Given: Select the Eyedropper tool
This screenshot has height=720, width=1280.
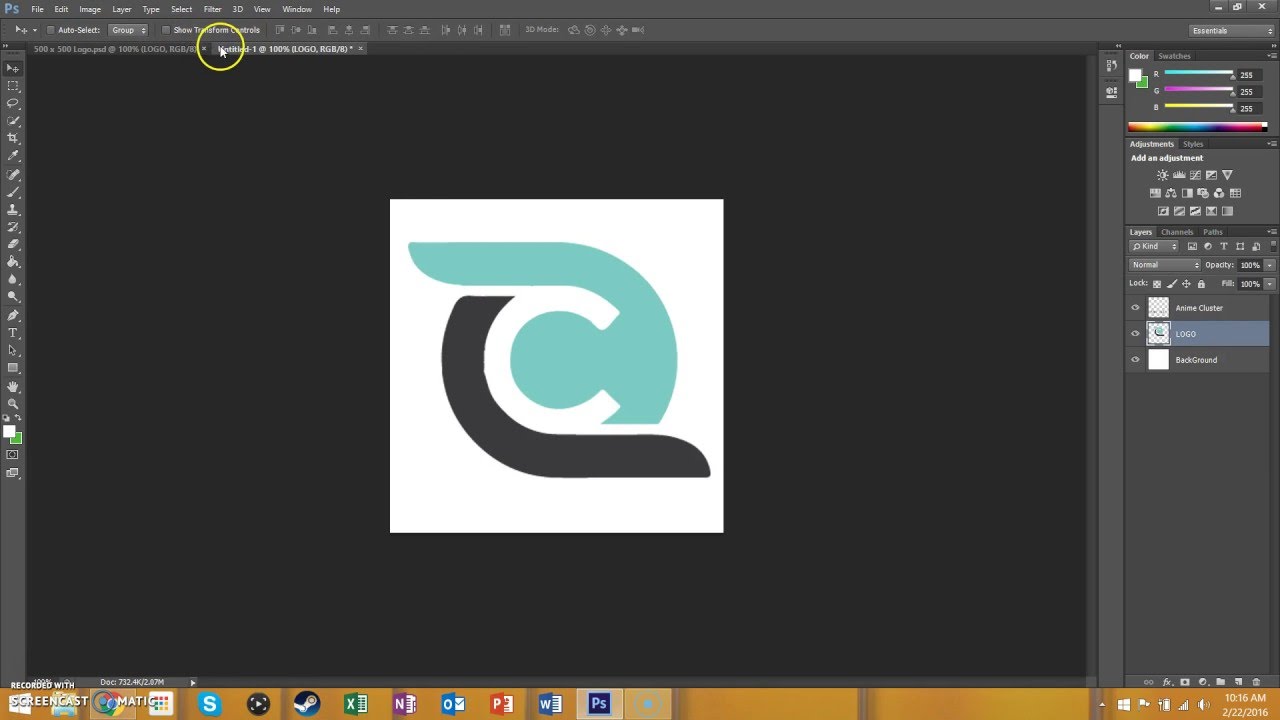Looking at the screenshot, I should click(13, 155).
